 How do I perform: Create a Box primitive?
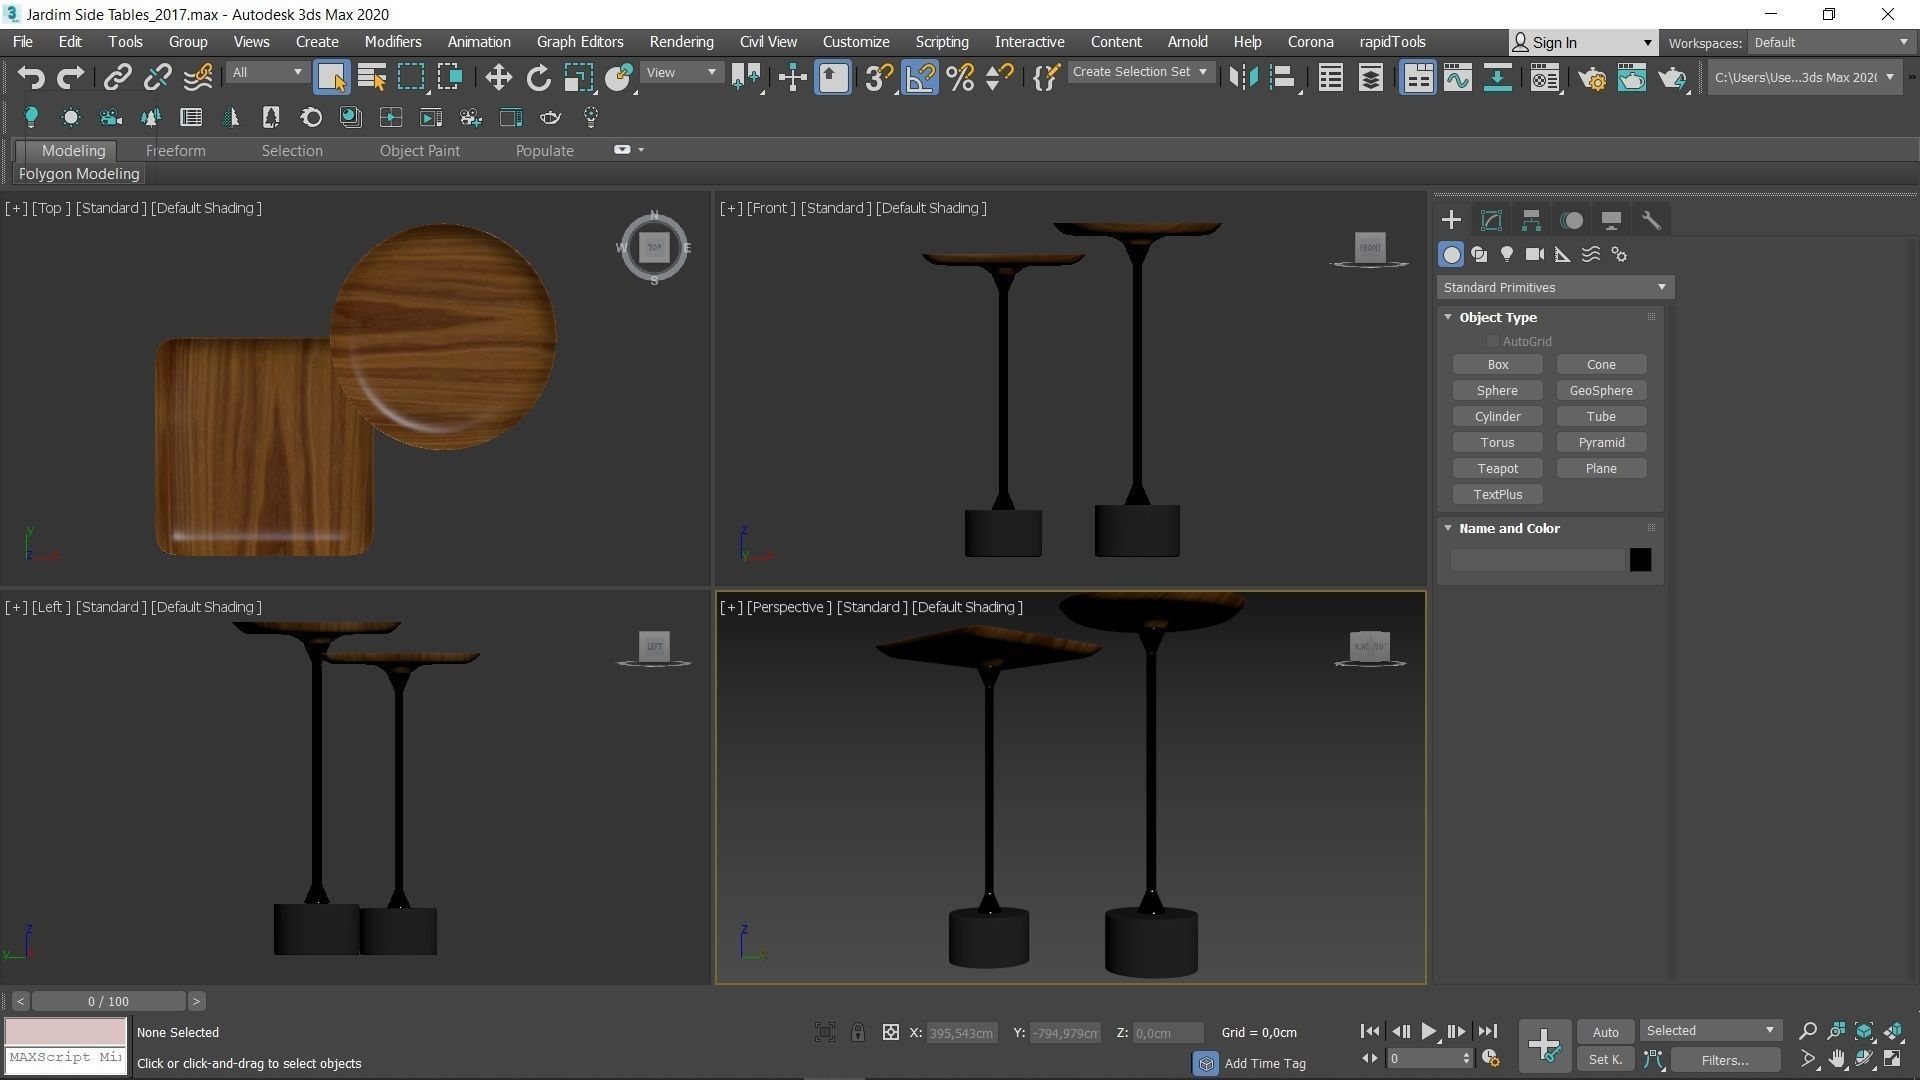tap(1497, 365)
